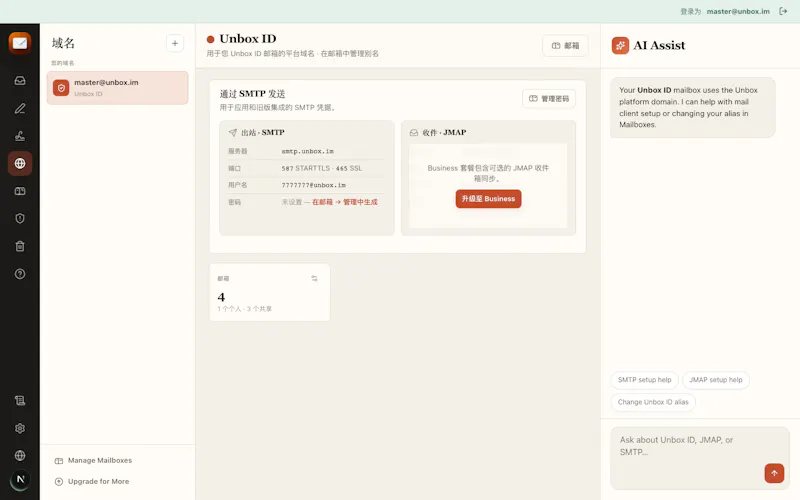Click the red status dot by Unbox ID
Screen dimensions: 800x500
[x=210, y=39]
